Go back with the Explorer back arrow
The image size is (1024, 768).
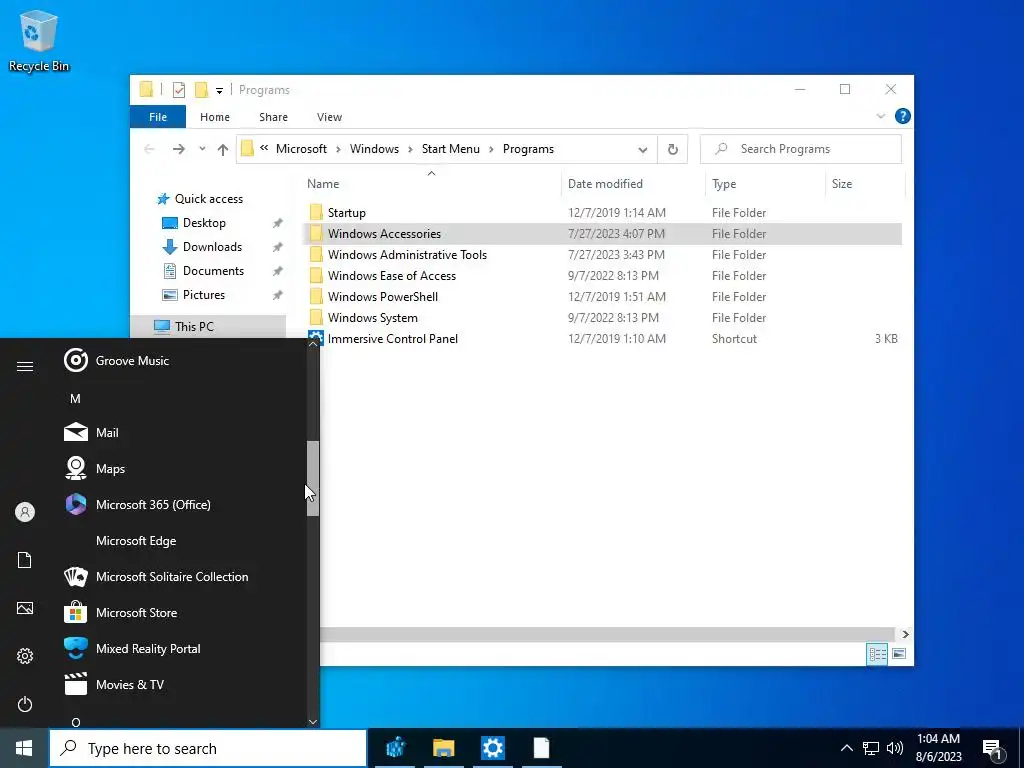click(150, 149)
